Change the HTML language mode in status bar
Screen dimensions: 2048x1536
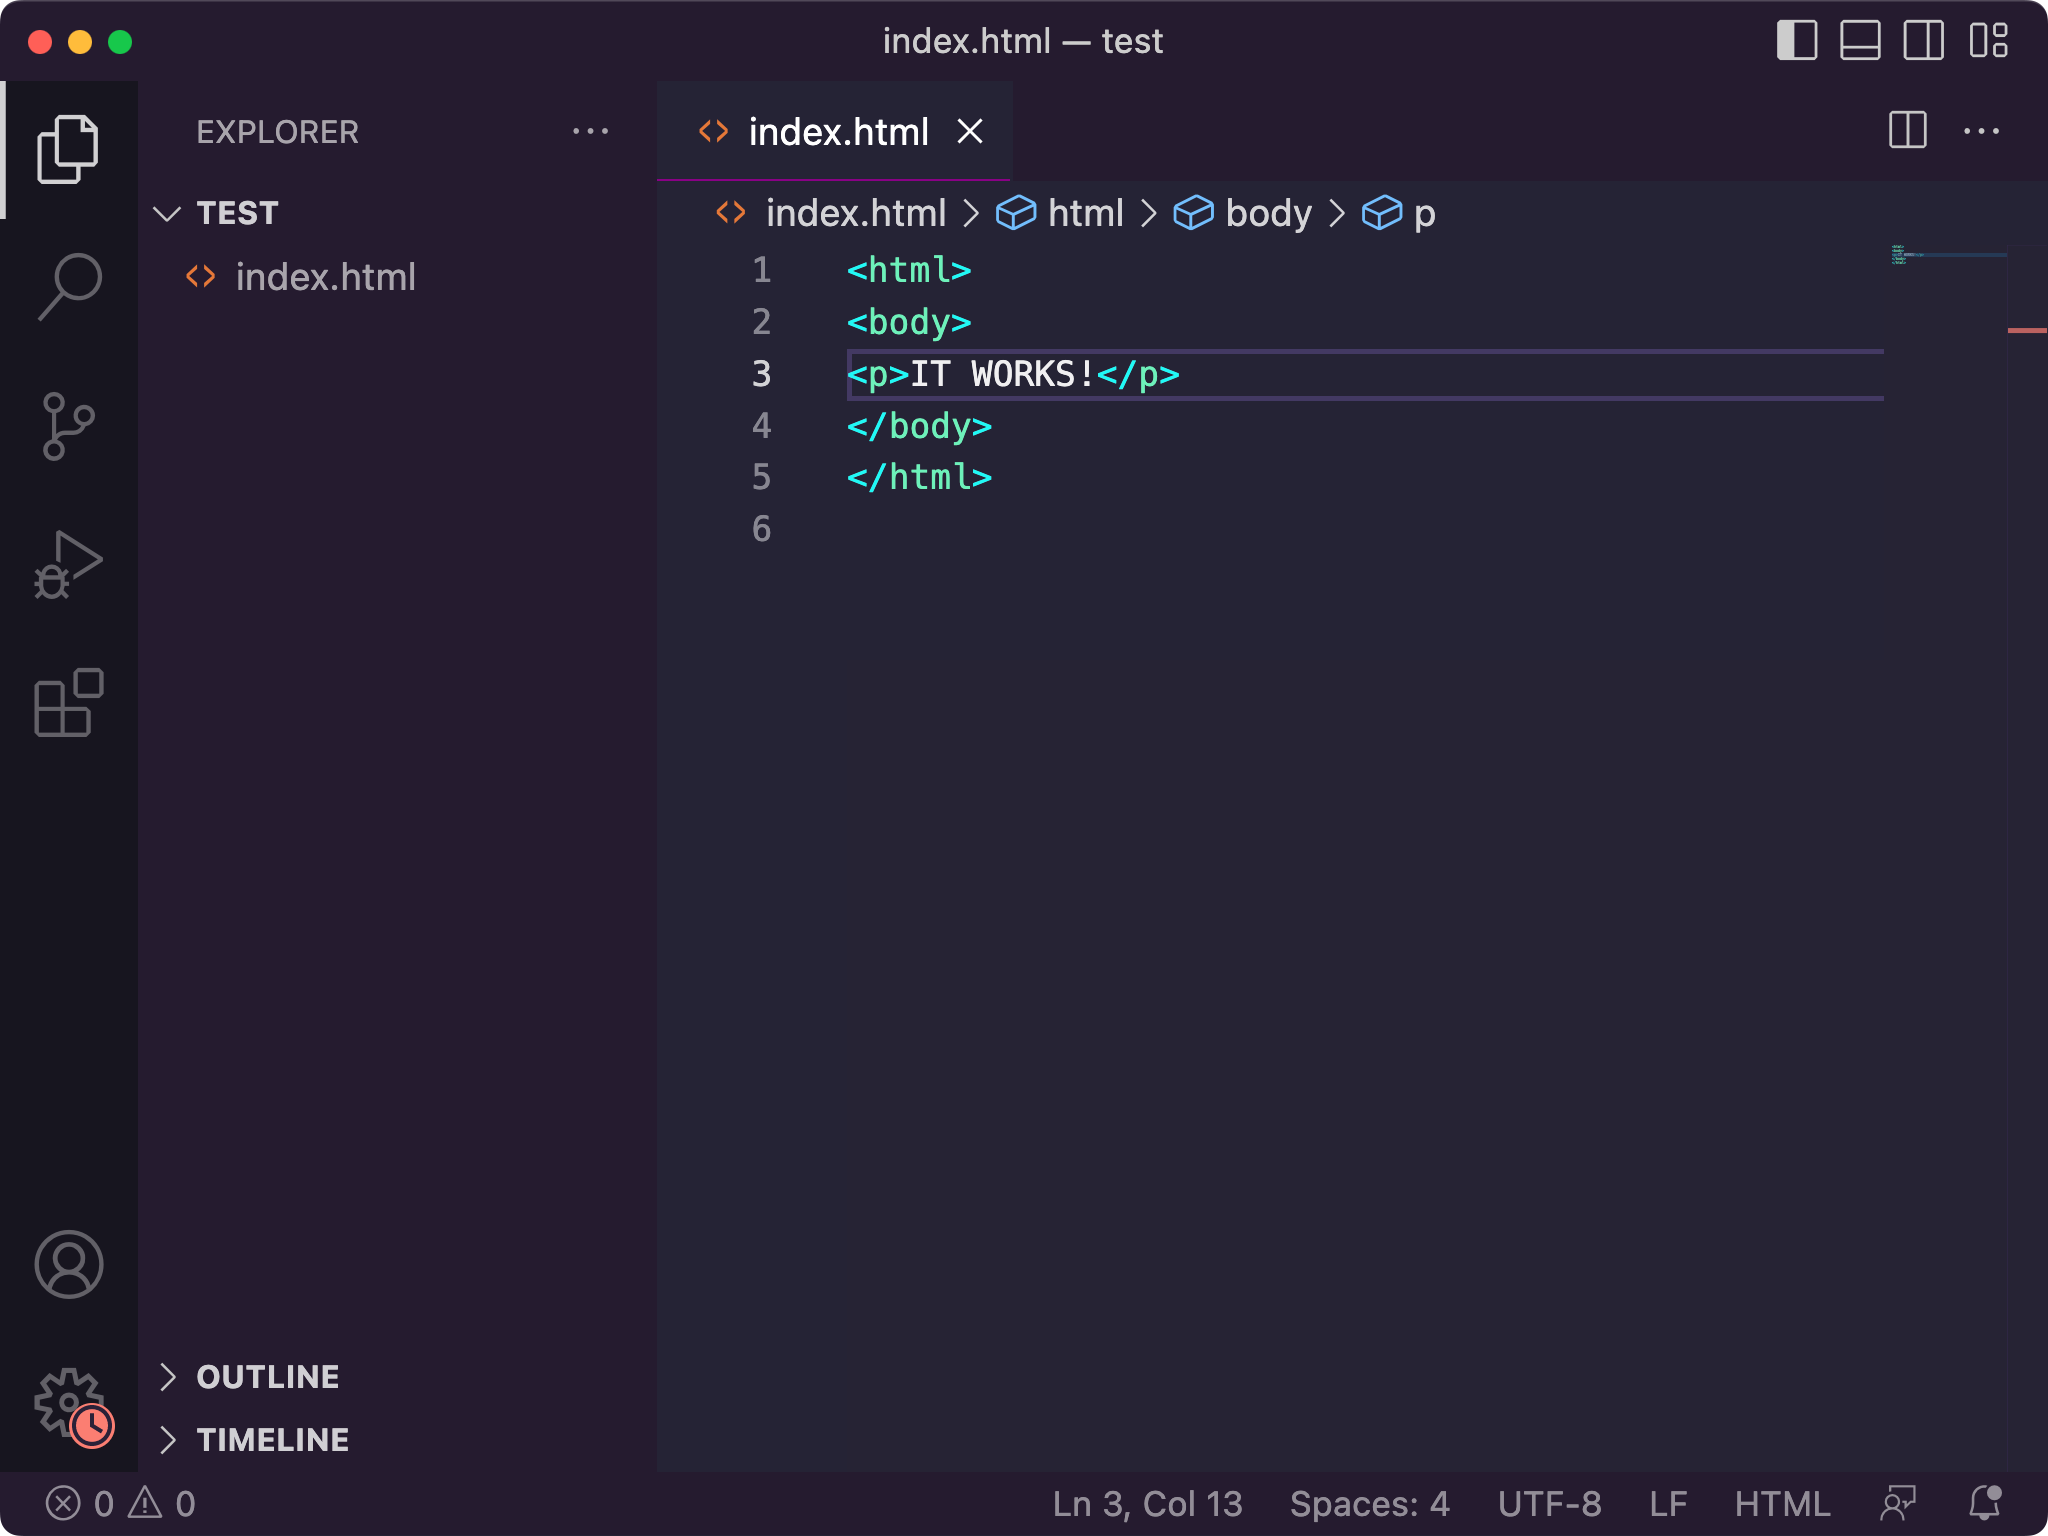(x=1782, y=1503)
